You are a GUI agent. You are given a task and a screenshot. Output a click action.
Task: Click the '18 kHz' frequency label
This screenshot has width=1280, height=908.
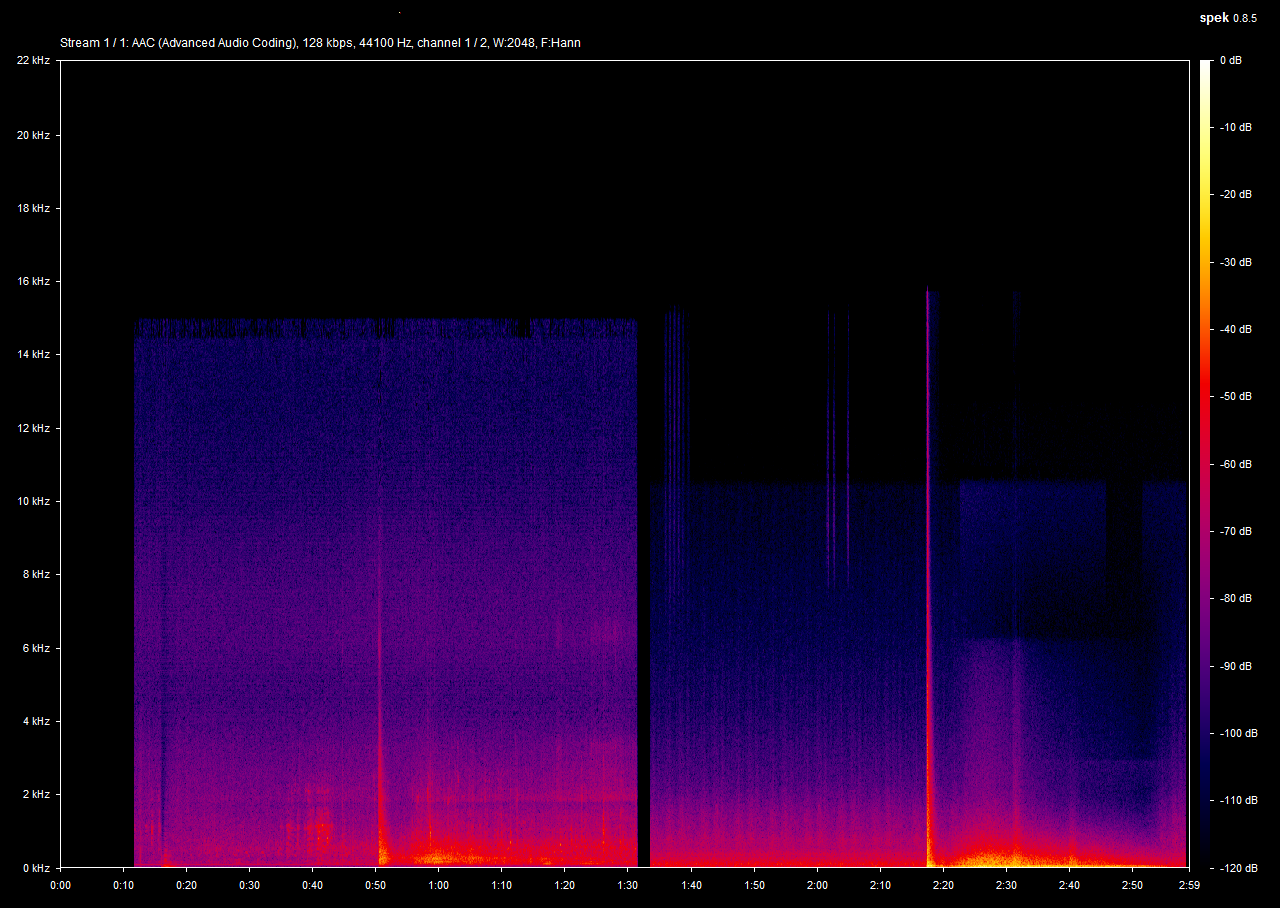[33, 208]
